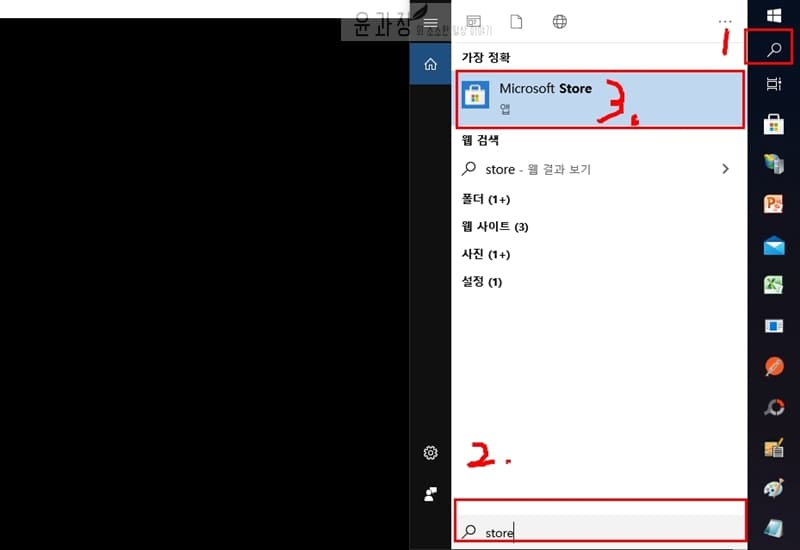Open the paint palette taskbar app
The image size is (800, 550).
pyautogui.click(x=774, y=488)
